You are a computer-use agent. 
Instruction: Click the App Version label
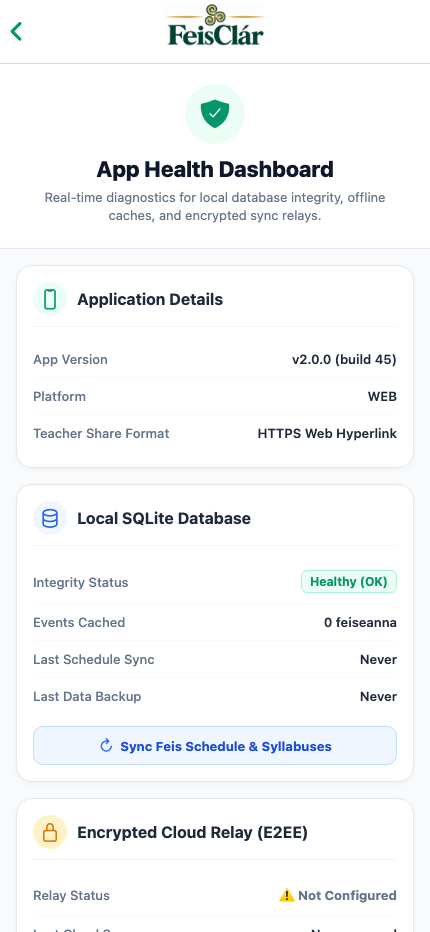70,360
